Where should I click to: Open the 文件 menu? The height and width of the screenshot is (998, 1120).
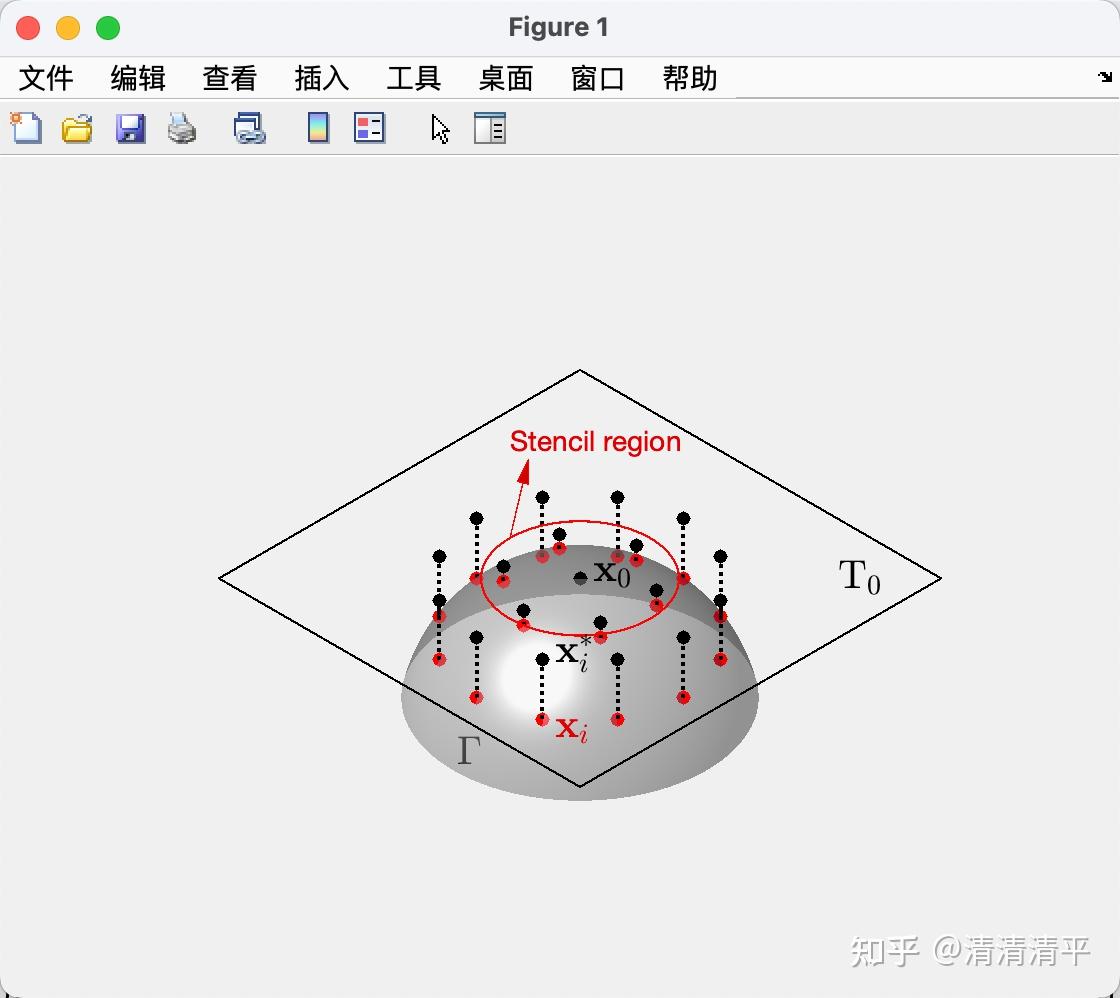[x=45, y=78]
